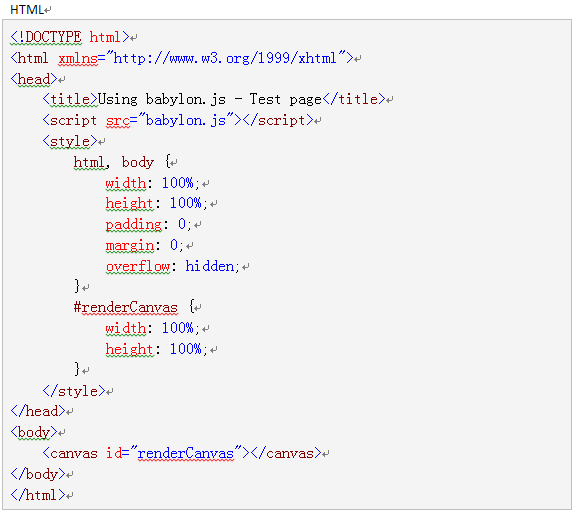Click the 'padding' CSS property
Screen dimensions: 581x514
click(134, 225)
